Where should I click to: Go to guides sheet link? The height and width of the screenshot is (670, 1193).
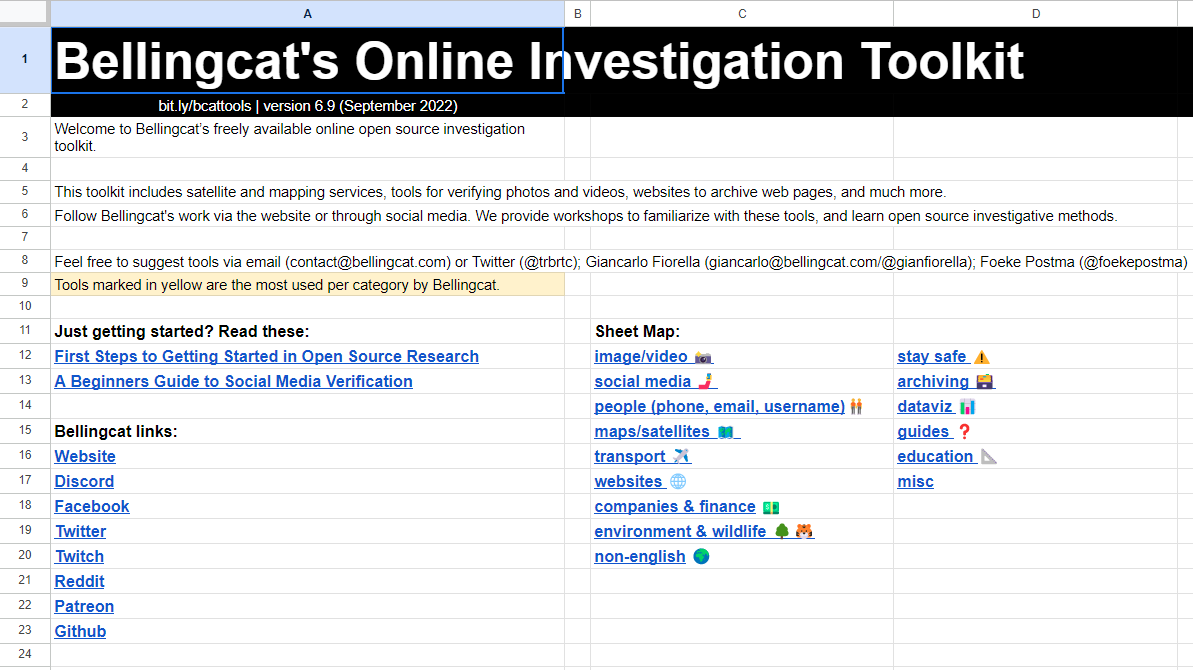(x=924, y=432)
